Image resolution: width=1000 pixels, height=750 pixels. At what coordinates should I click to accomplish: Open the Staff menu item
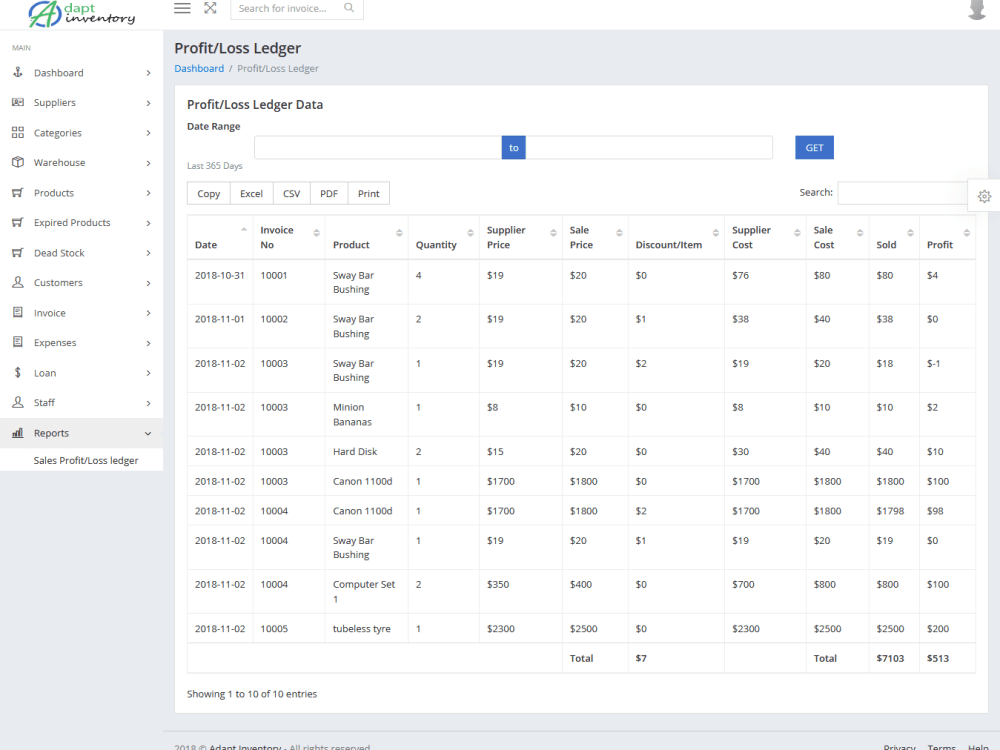[x=82, y=402]
